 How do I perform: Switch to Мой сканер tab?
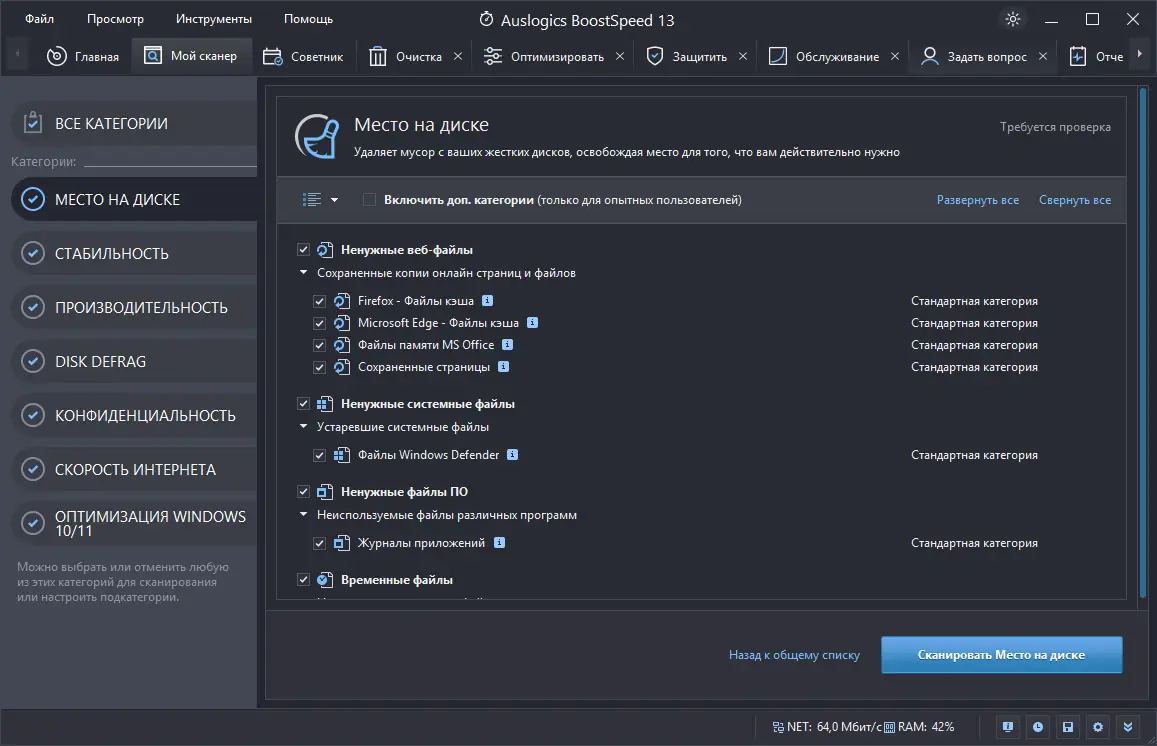coord(192,56)
